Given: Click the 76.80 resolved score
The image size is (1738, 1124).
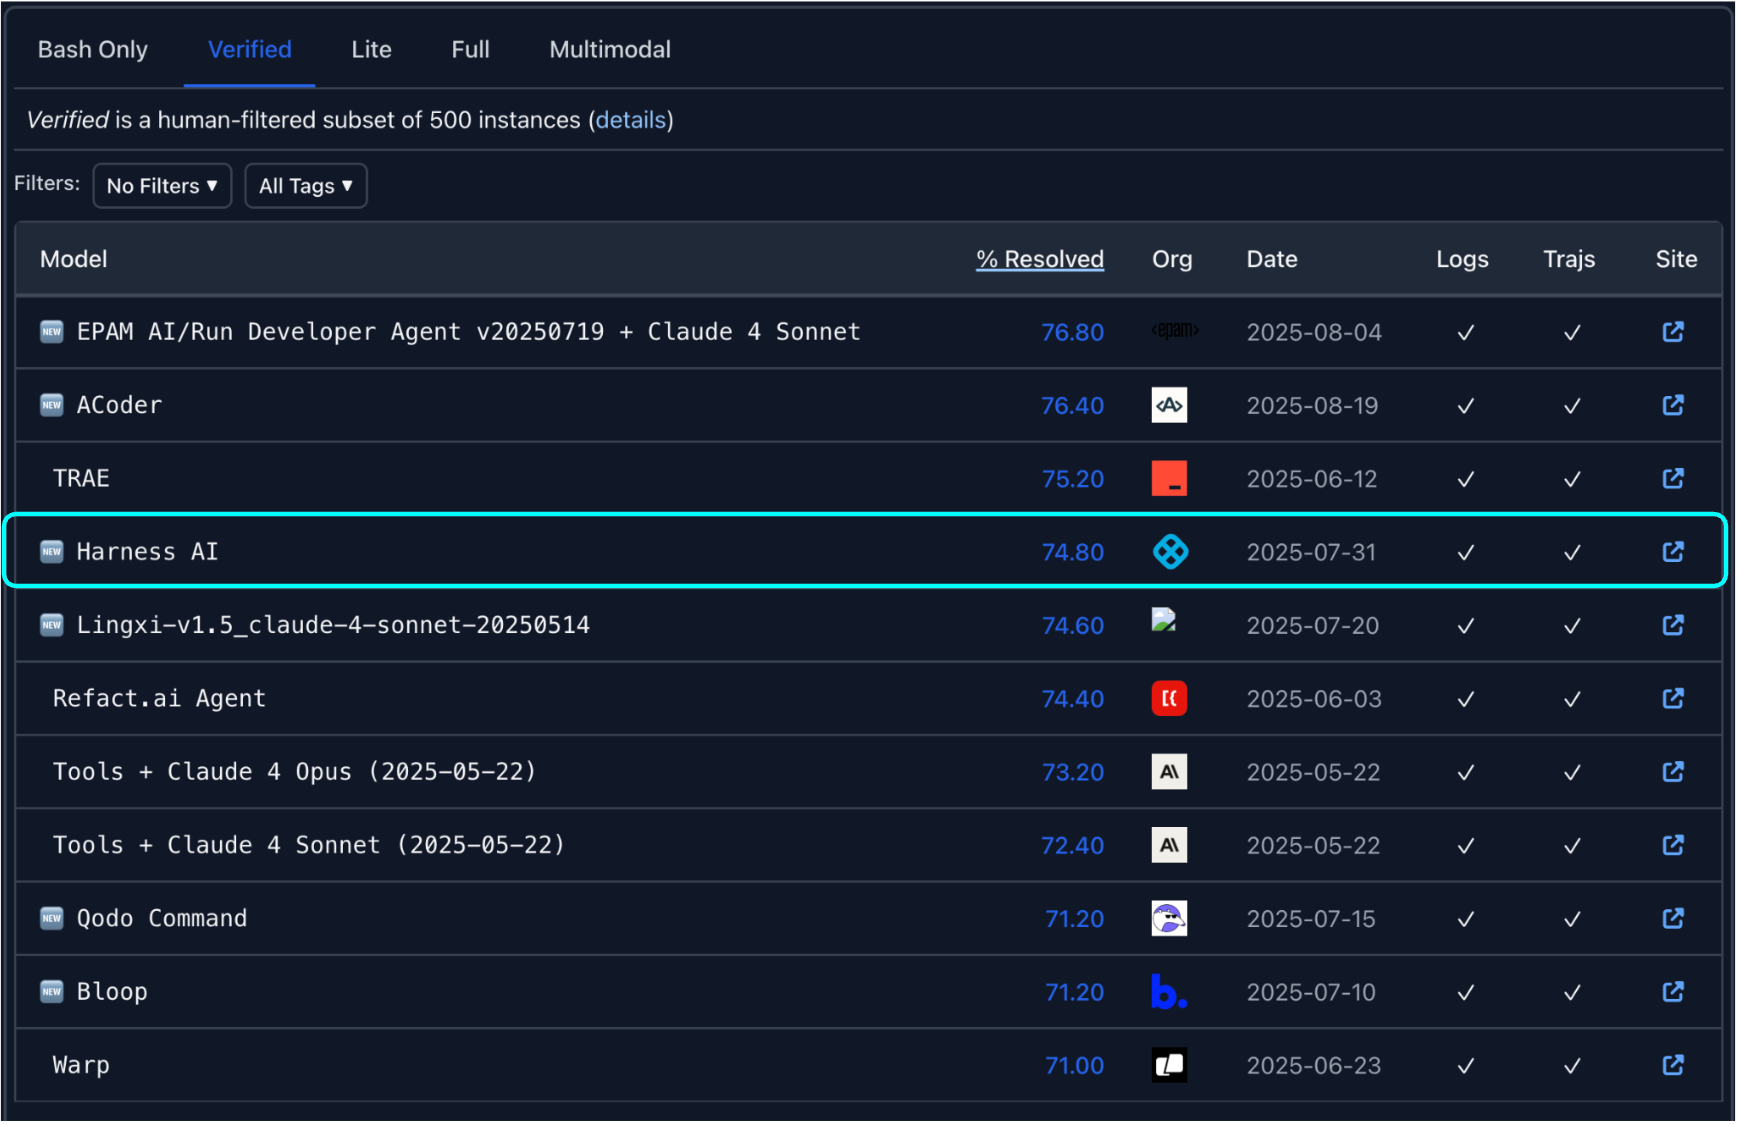Looking at the screenshot, I should point(1073,332).
